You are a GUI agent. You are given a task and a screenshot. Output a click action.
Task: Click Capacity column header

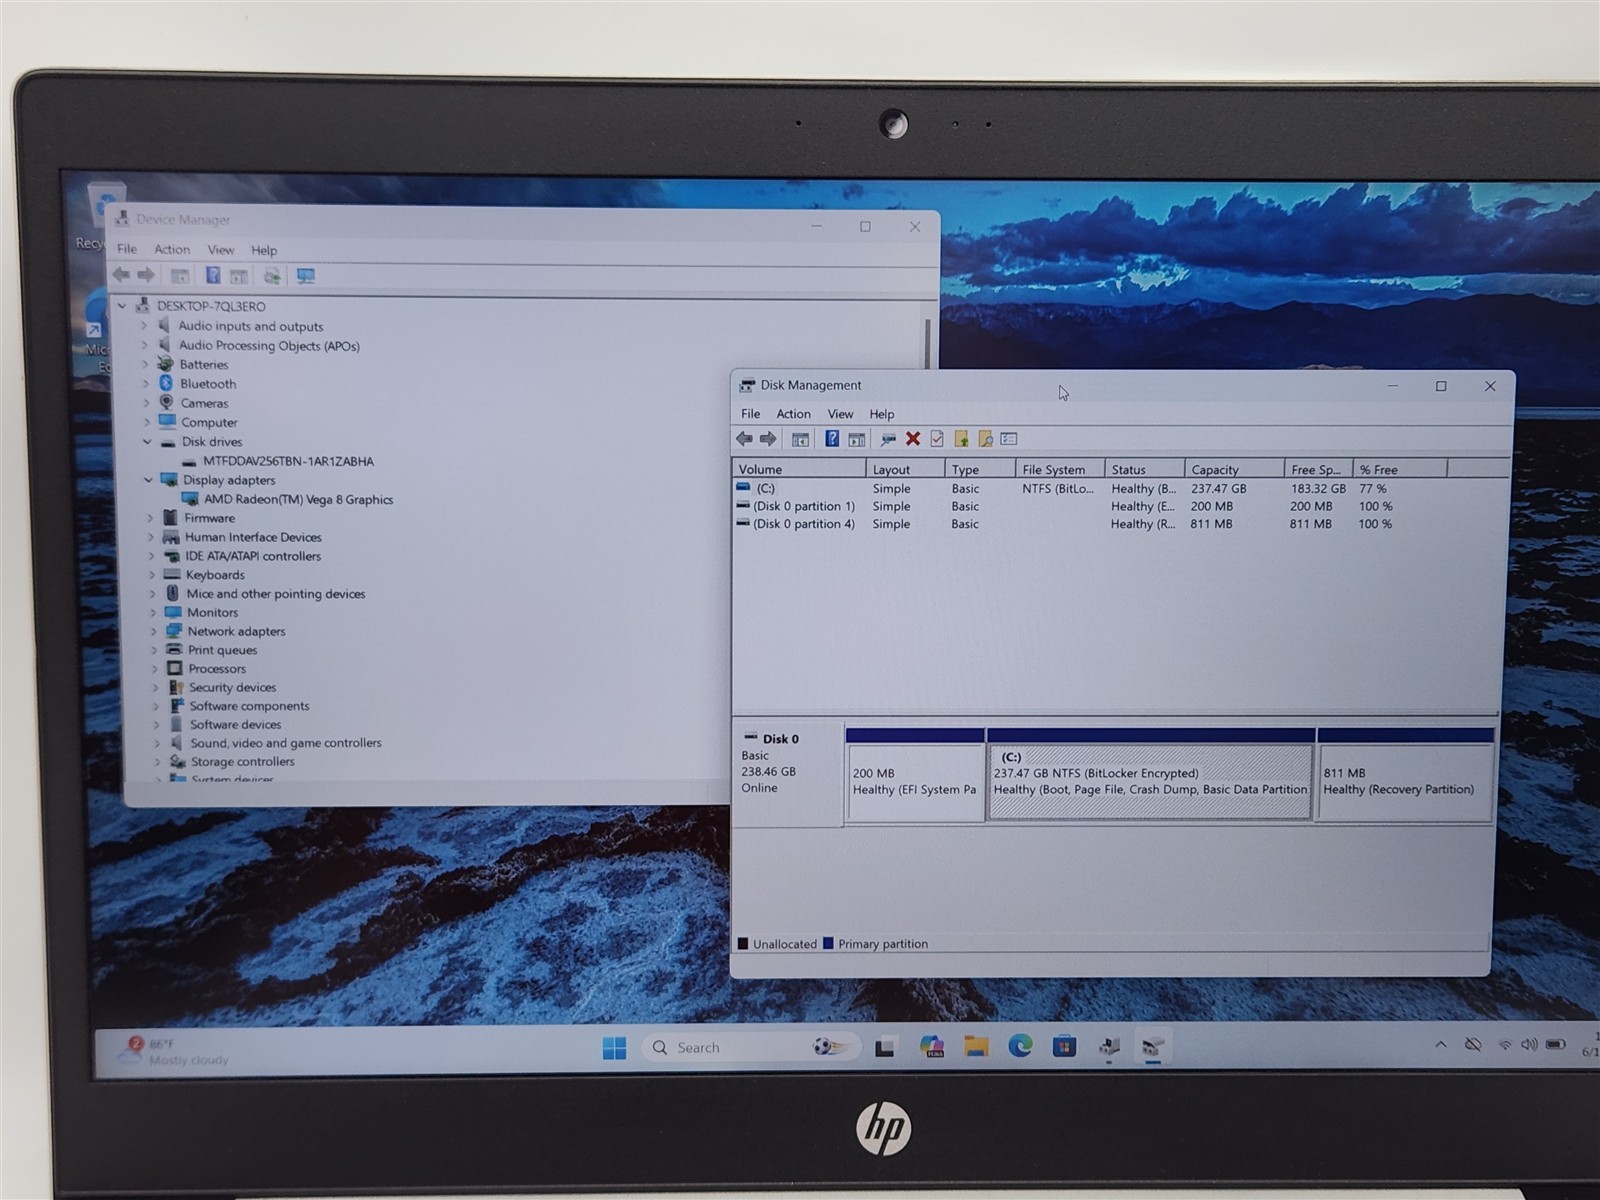(x=1234, y=469)
